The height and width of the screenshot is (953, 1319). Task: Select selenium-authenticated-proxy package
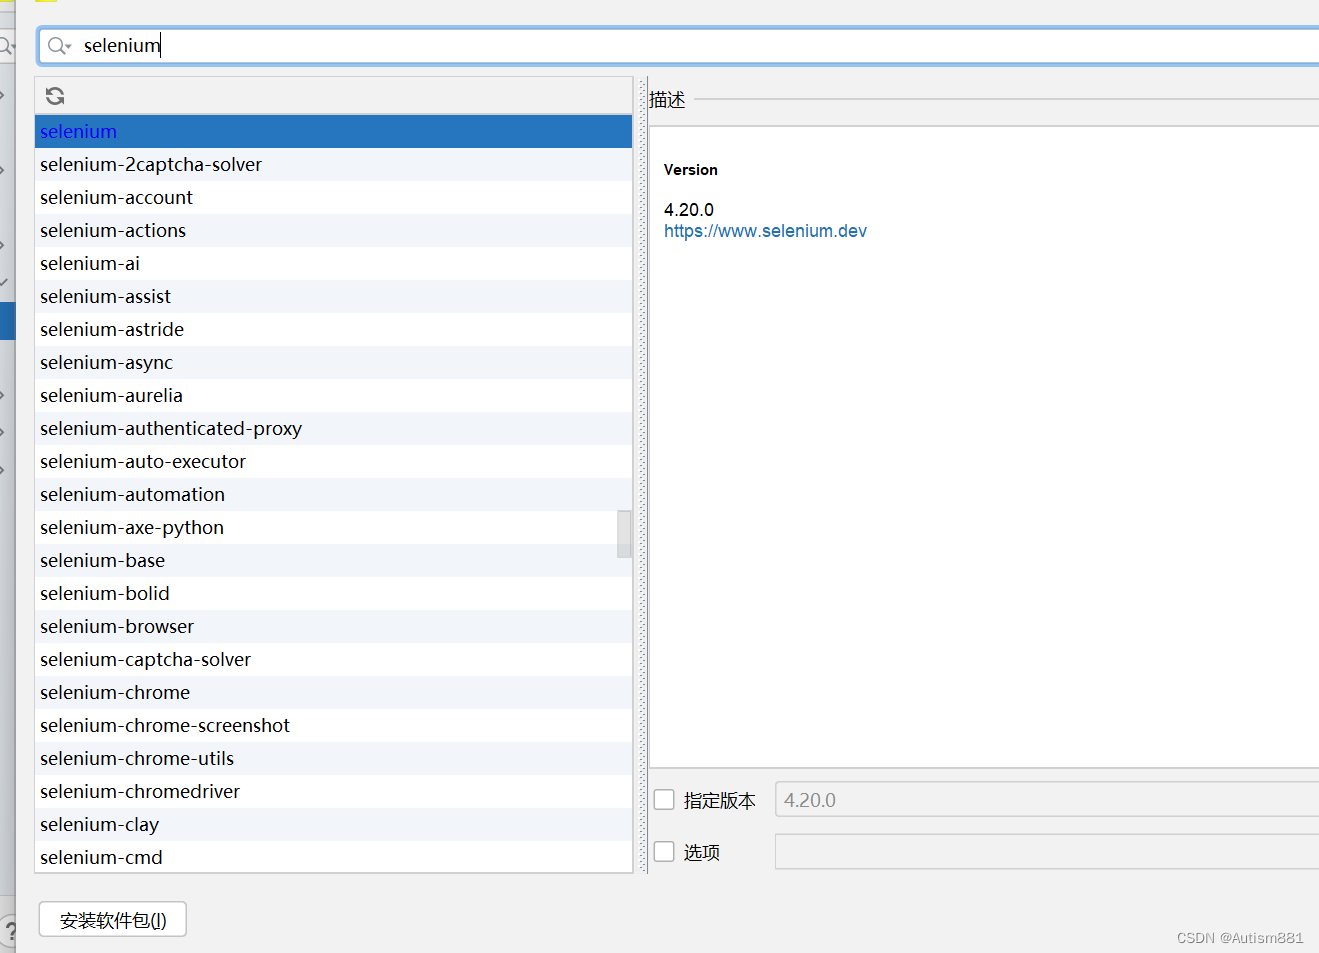[333, 428]
